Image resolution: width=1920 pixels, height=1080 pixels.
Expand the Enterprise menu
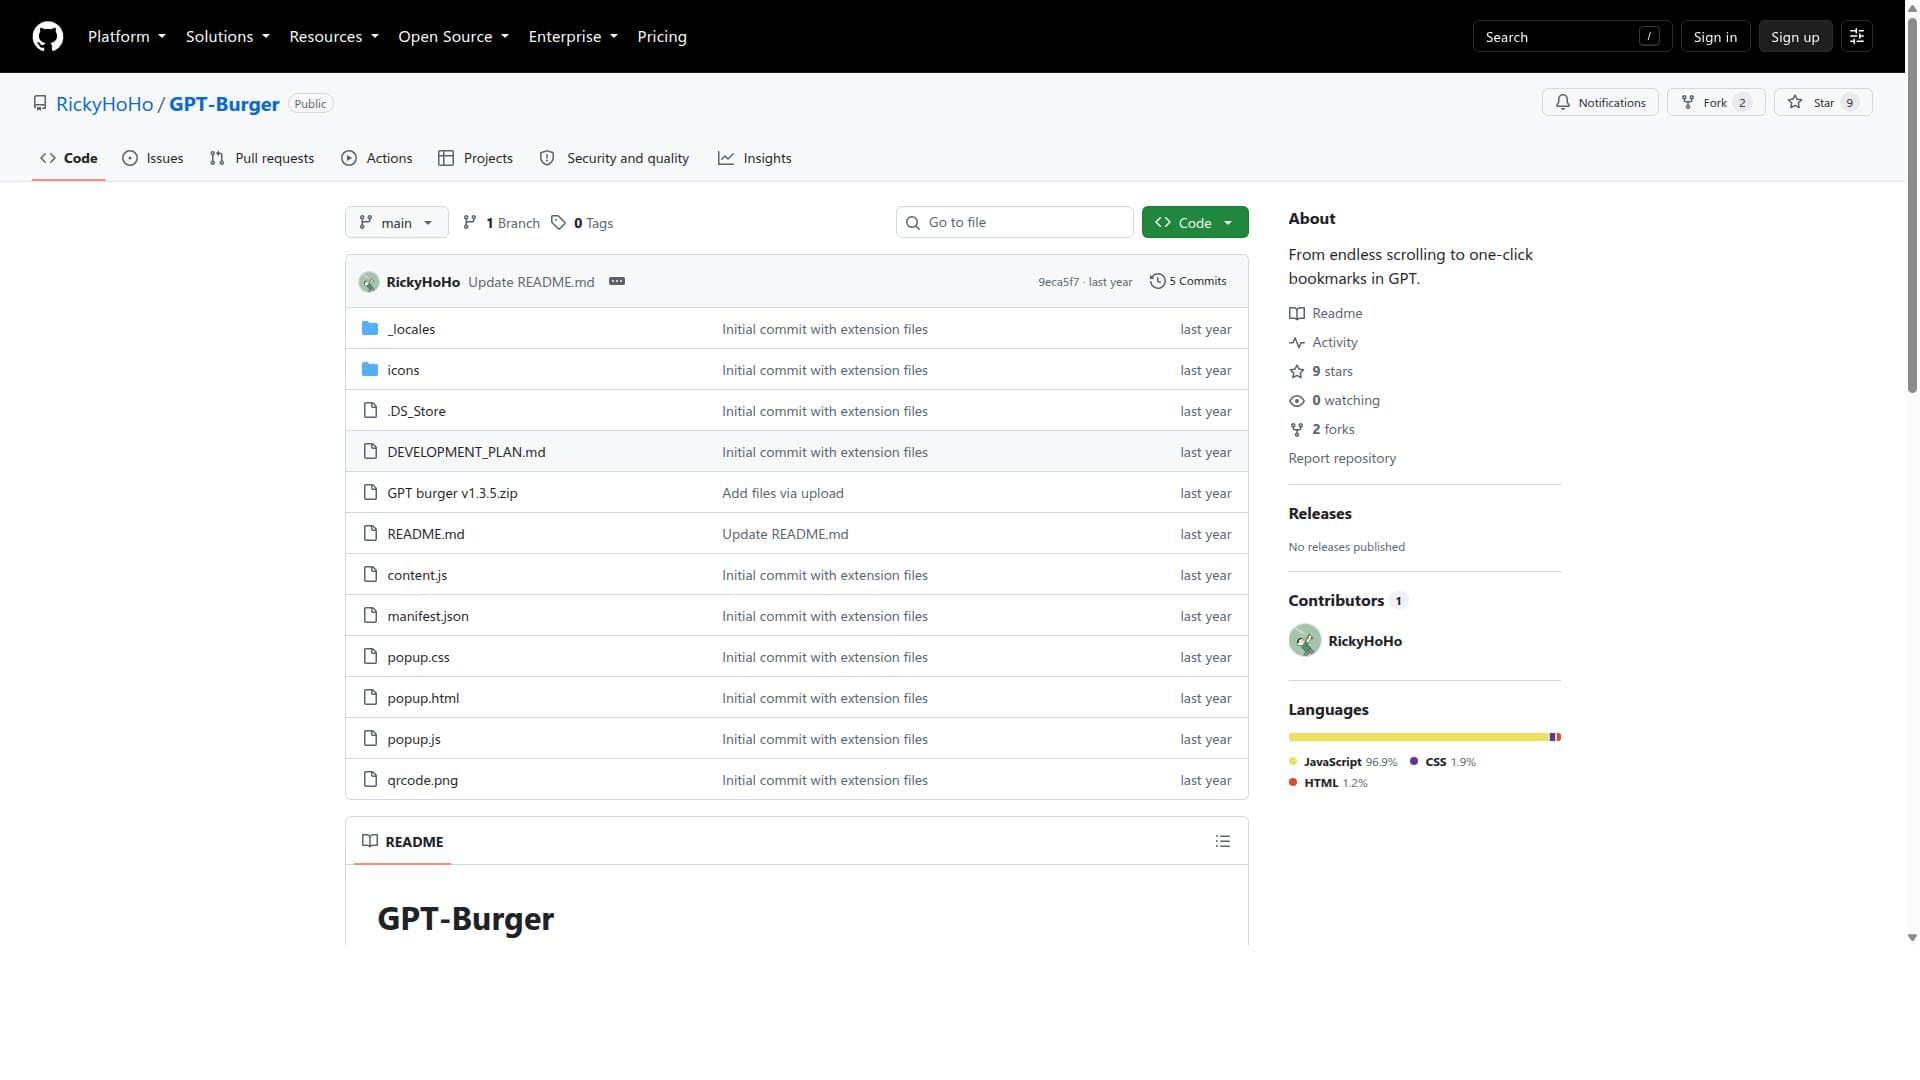click(x=573, y=37)
